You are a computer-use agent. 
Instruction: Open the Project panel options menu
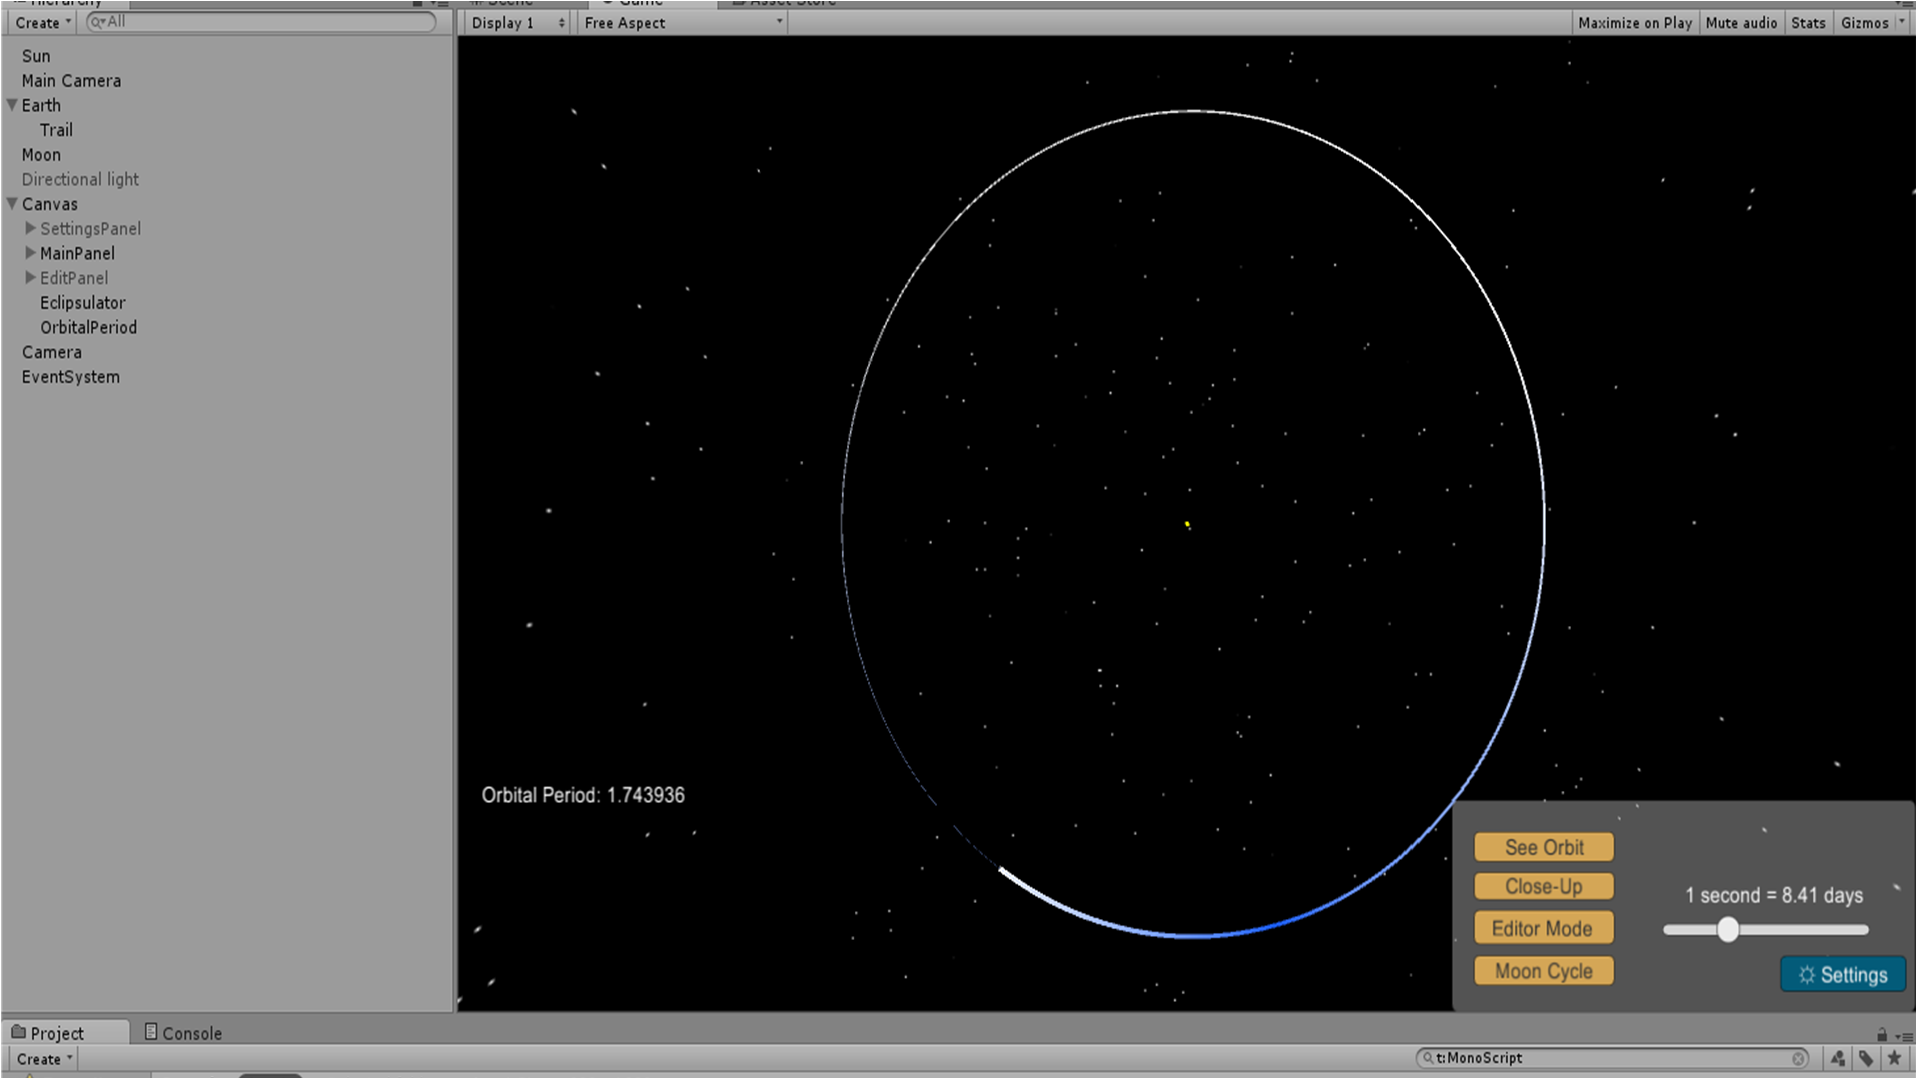tap(1904, 1036)
